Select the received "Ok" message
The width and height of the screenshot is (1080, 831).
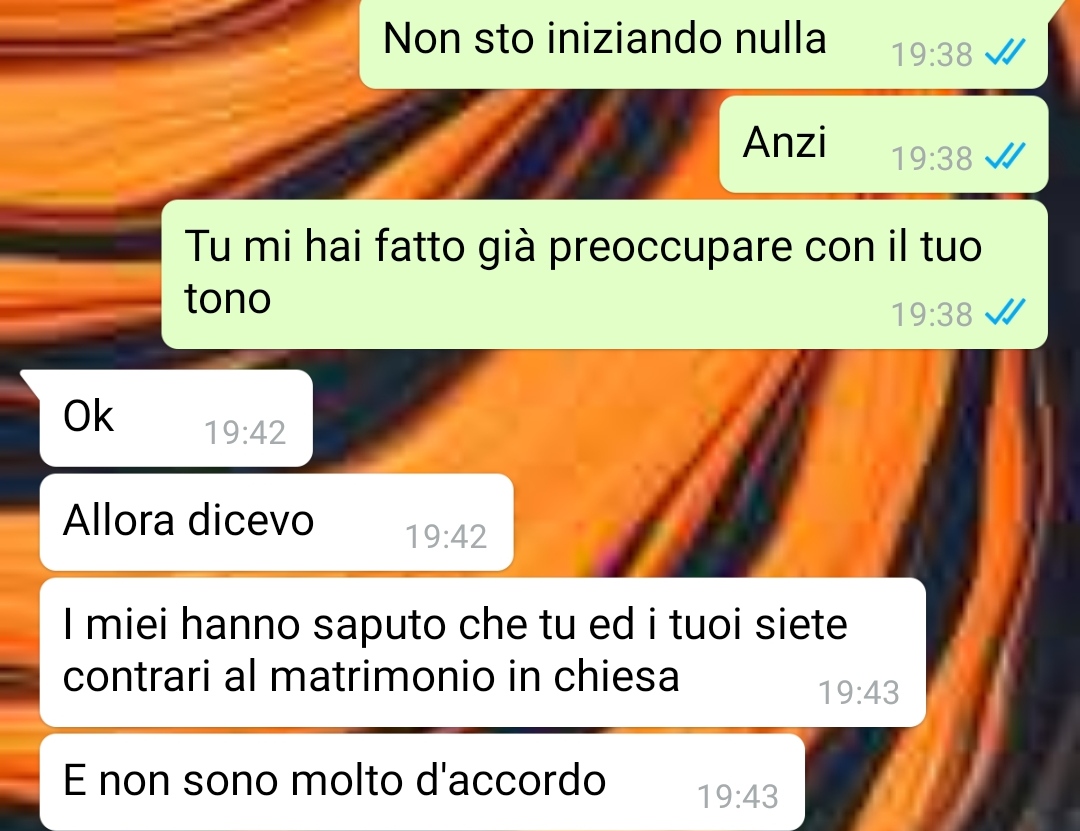176,418
